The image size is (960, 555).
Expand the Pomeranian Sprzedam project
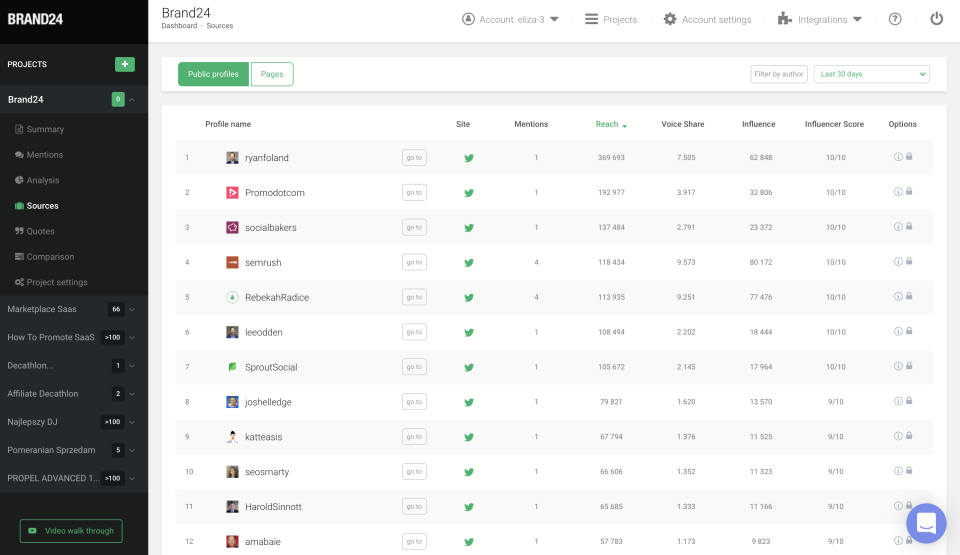132,450
